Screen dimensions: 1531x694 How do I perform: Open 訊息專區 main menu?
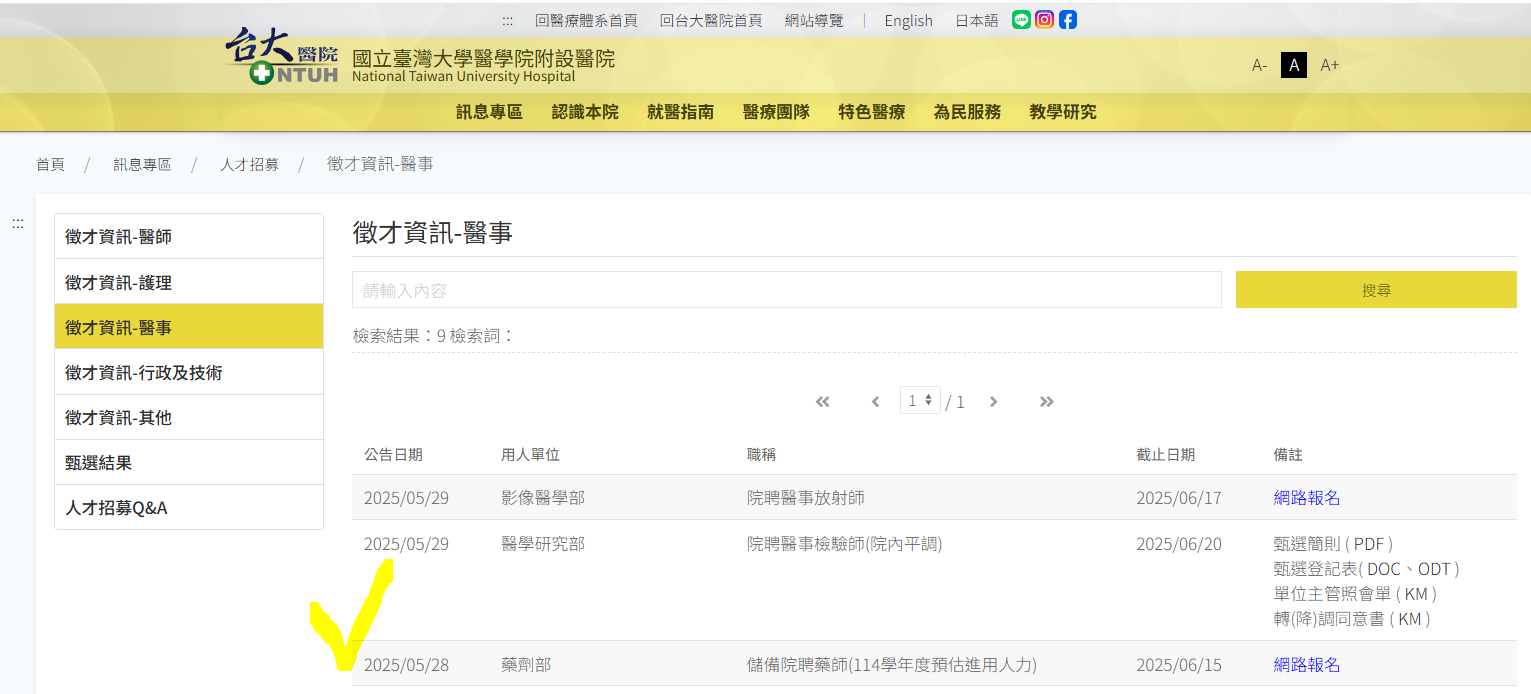[x=489, y=112]
